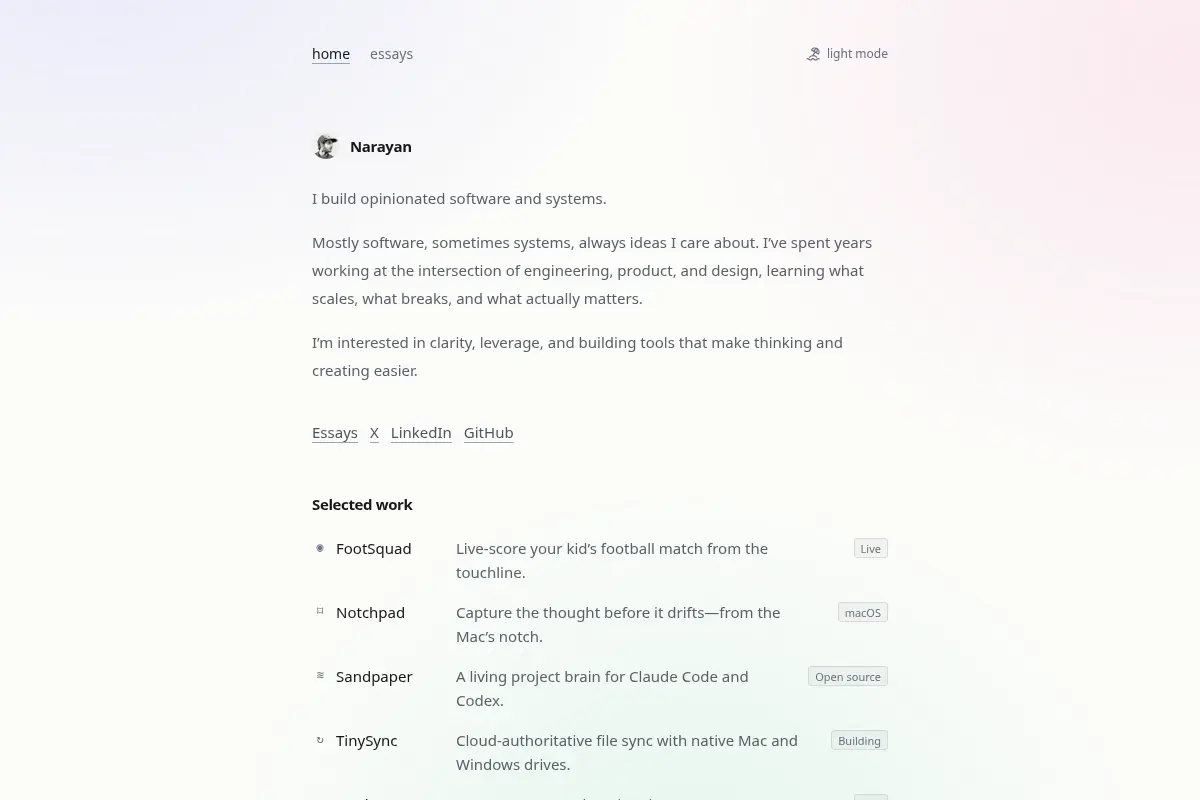Click the FootSquad round icon
This screenshot has height=800, width=1200.
[x=320, y=548]
